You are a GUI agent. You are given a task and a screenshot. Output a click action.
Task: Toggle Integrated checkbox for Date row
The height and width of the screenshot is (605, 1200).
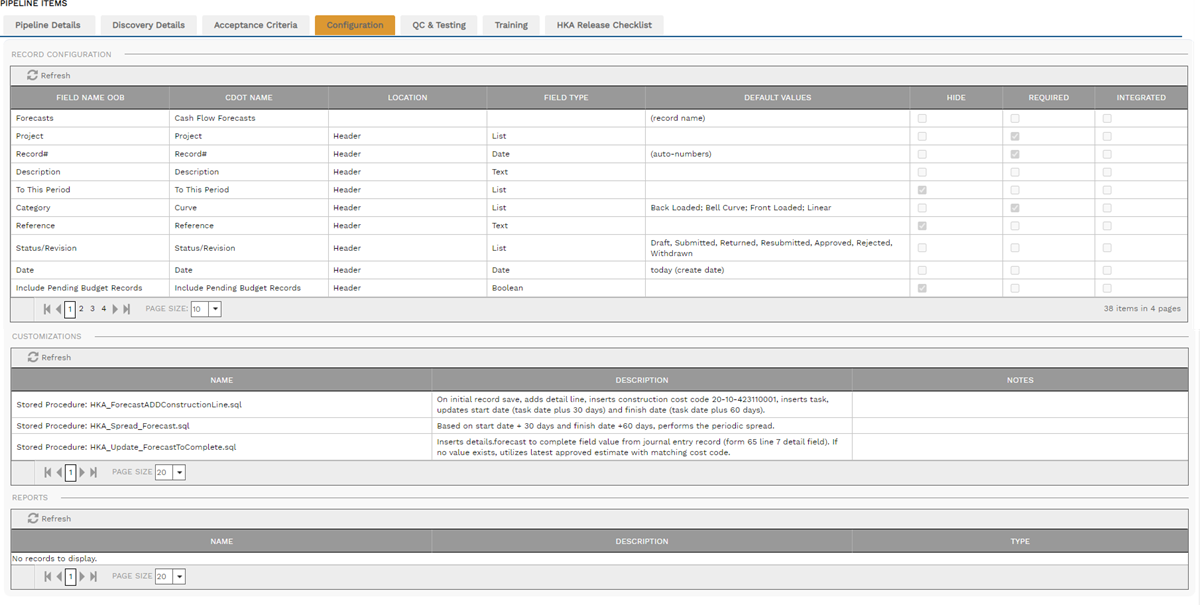pyautogui.click(x=1107, y=270)
